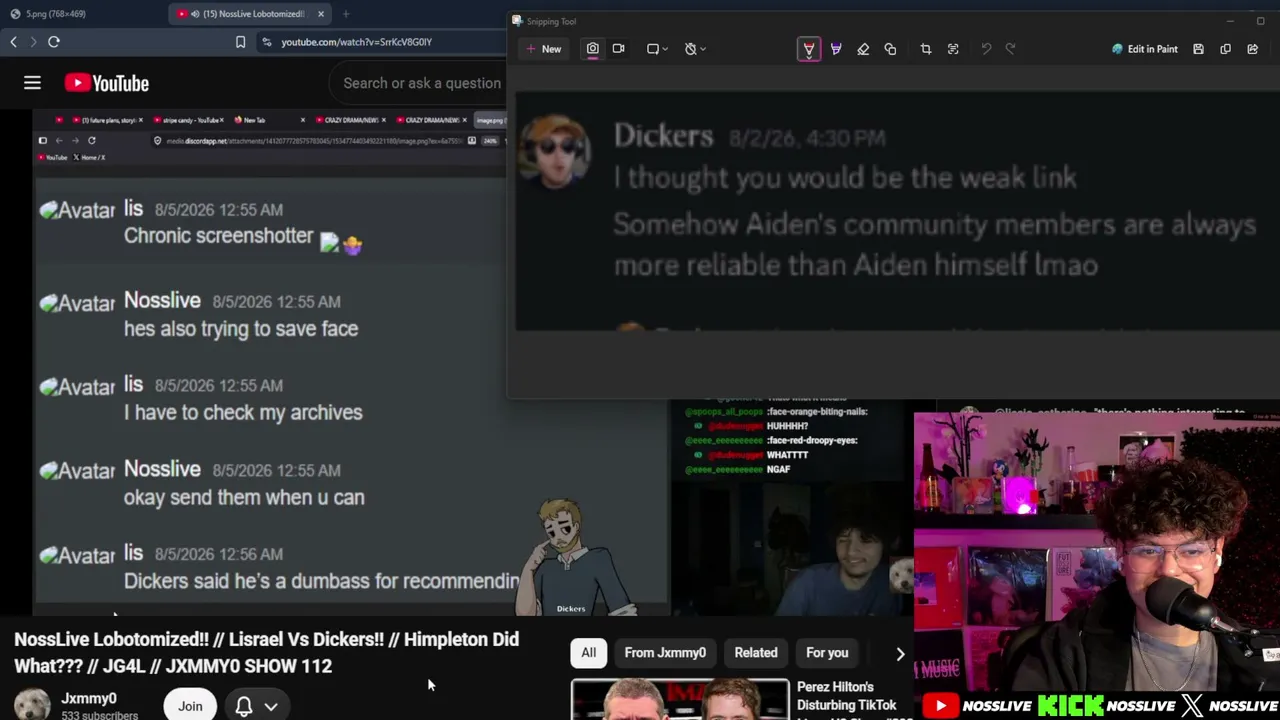Click the browser forward arrow

pos(33,42)
